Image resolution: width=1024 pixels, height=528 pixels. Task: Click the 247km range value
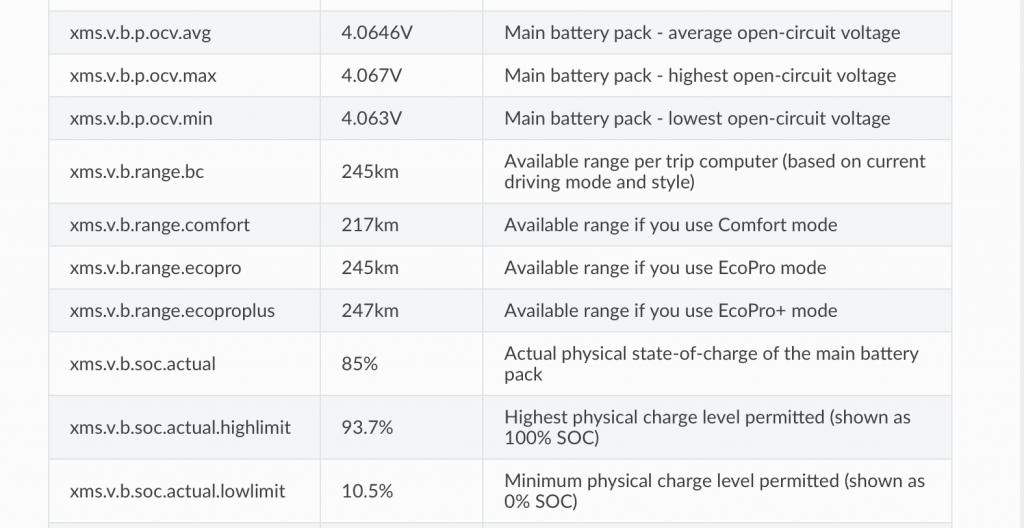tap(370, 311)
